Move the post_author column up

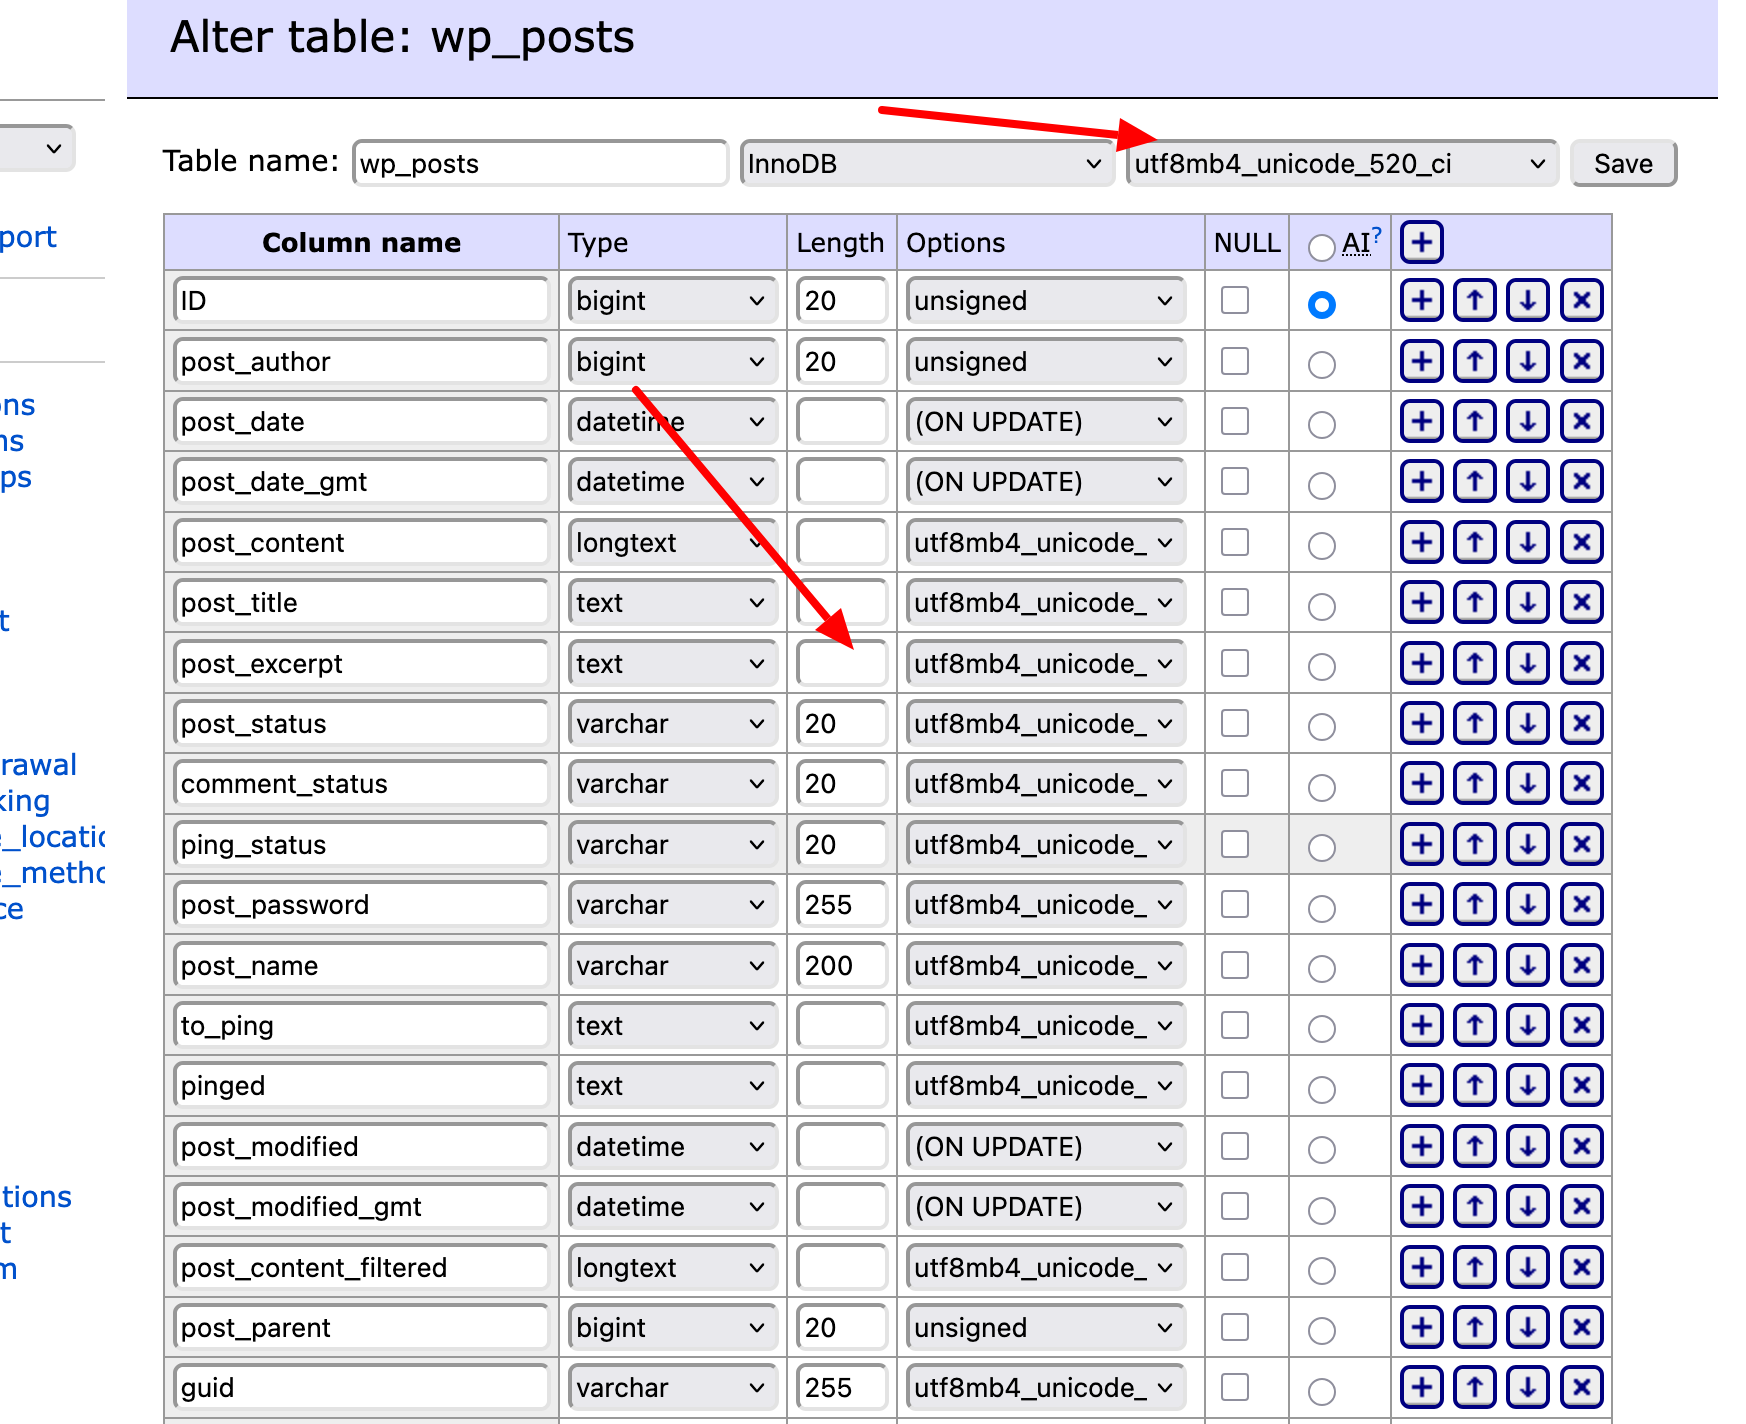point(1474,361)
